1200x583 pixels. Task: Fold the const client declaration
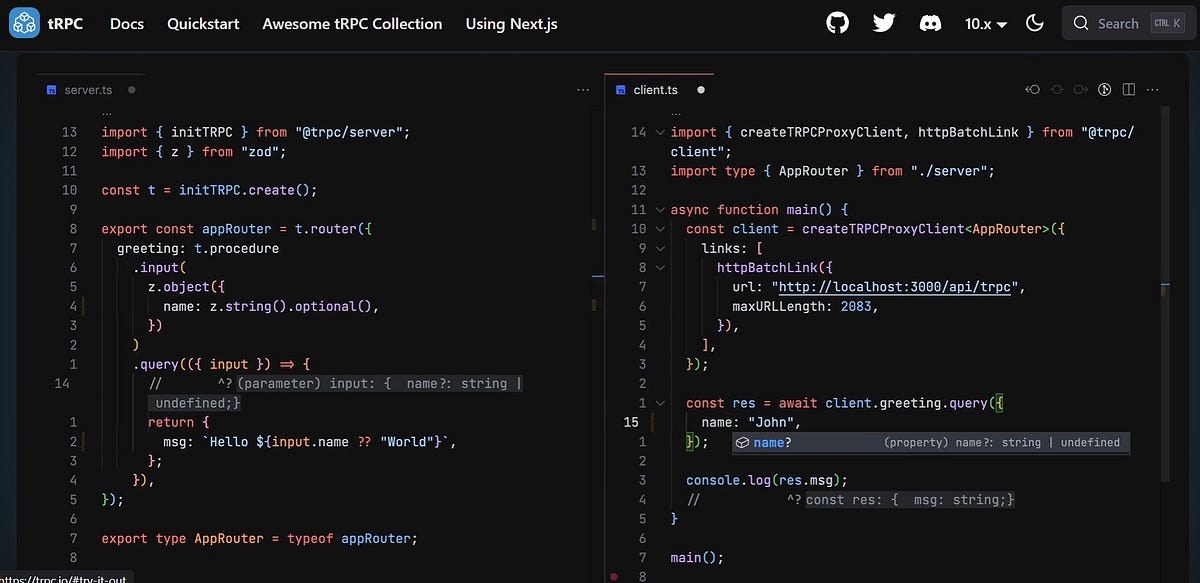(x=659, y=229)
